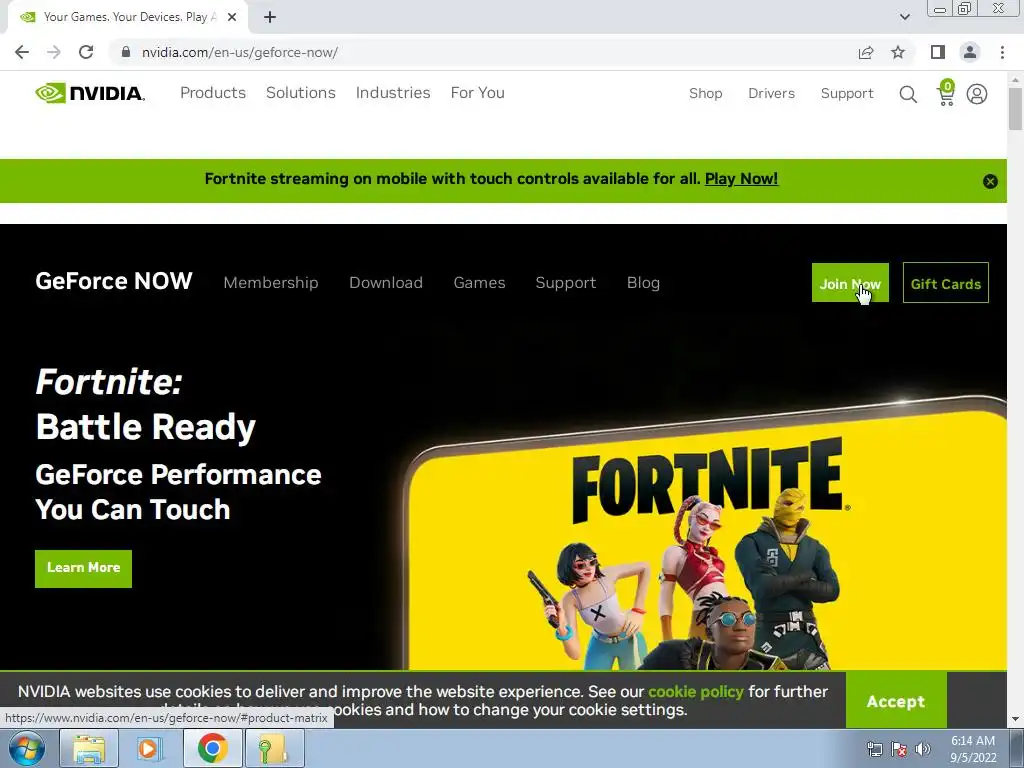Screen dimensions: 1024x768
Task: Go to the Drivers link
Action: [x=771, y=93]
